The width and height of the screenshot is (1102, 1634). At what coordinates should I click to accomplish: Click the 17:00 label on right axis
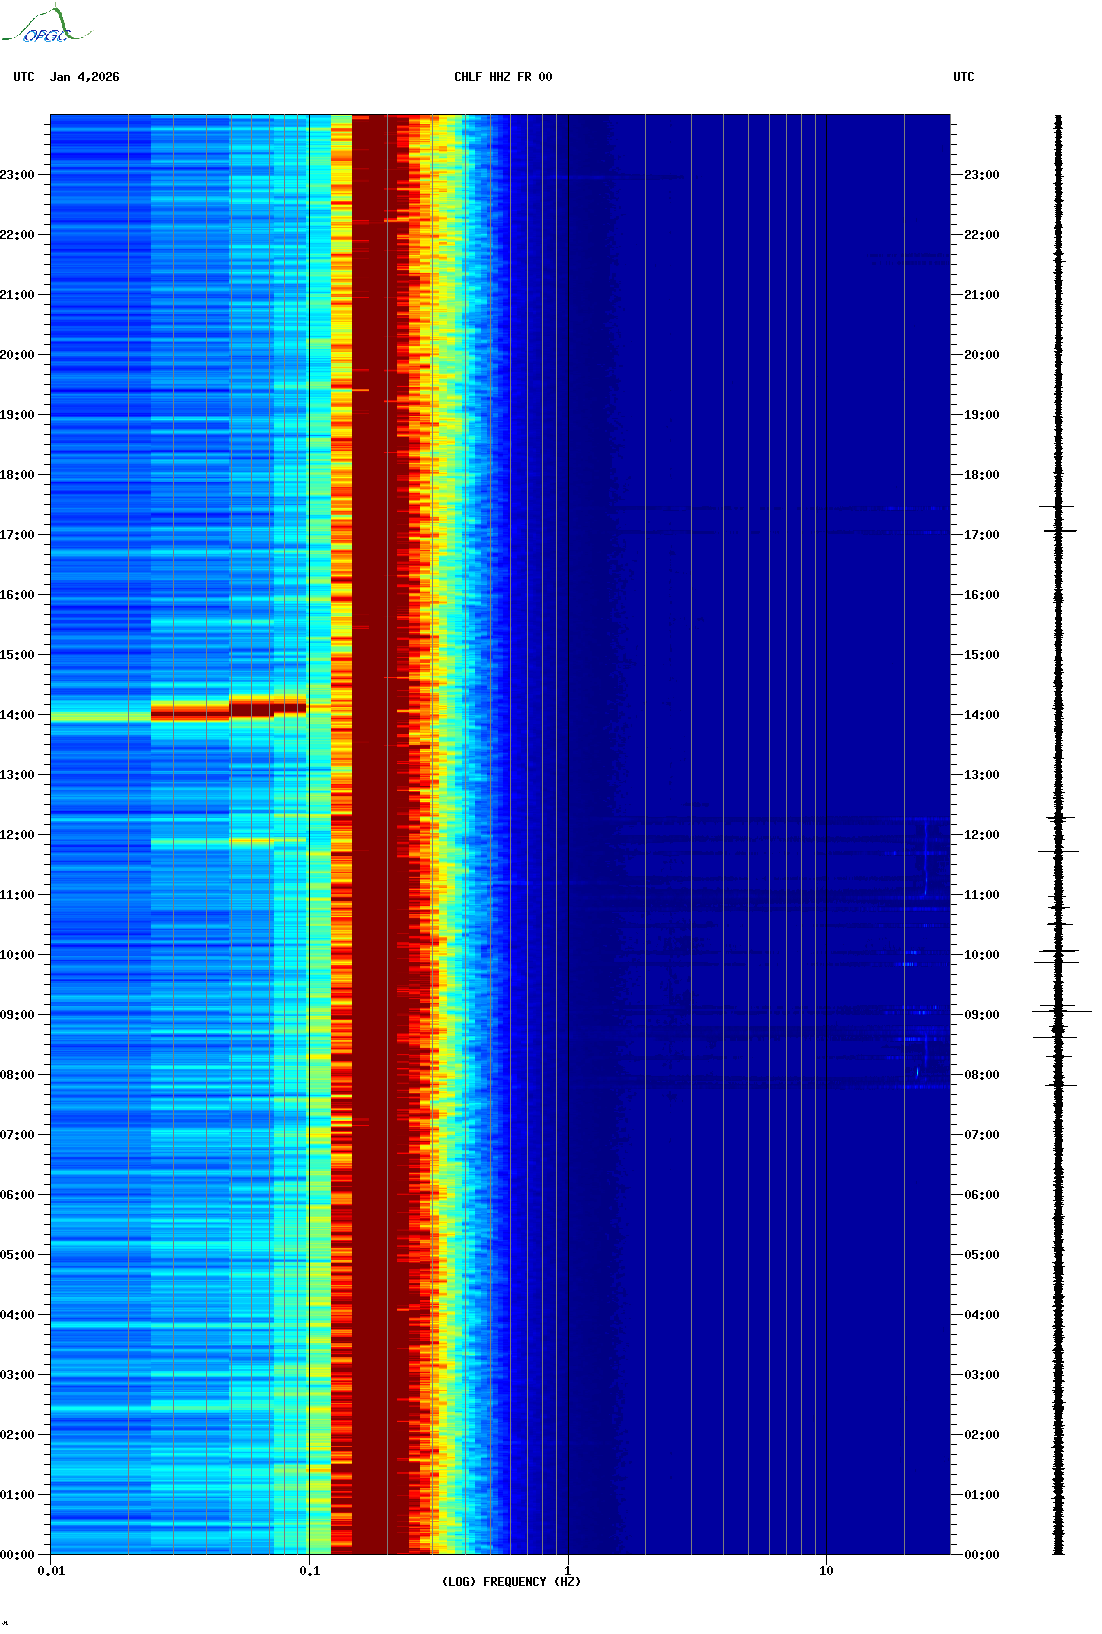(981, 535)
